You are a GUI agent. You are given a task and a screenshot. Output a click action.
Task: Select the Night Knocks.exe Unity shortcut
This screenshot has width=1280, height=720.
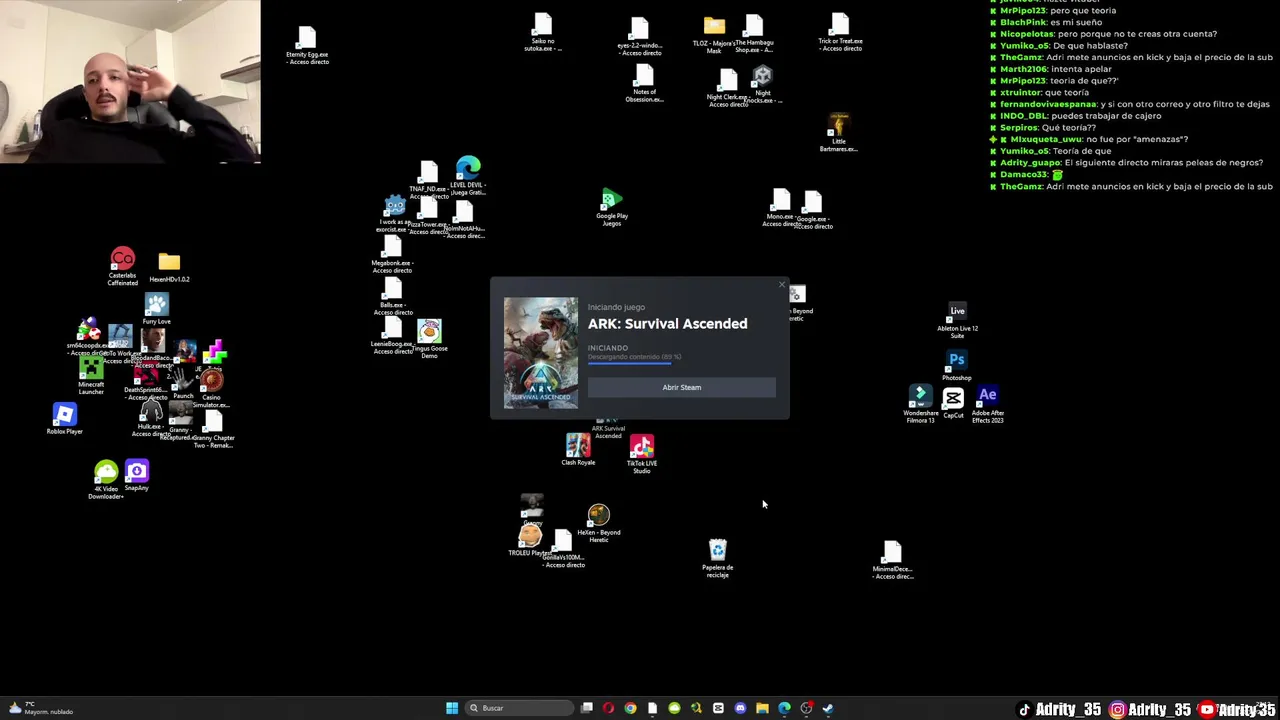pyautogui.click(x=762, y=85)
